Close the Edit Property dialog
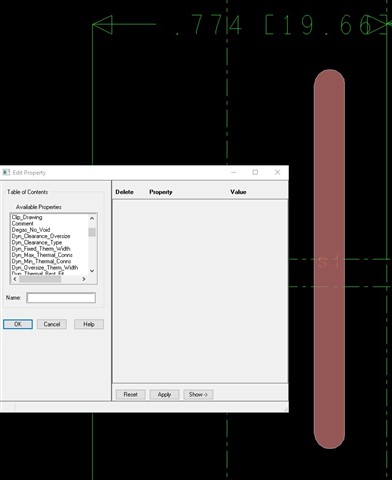 point(277,172)
